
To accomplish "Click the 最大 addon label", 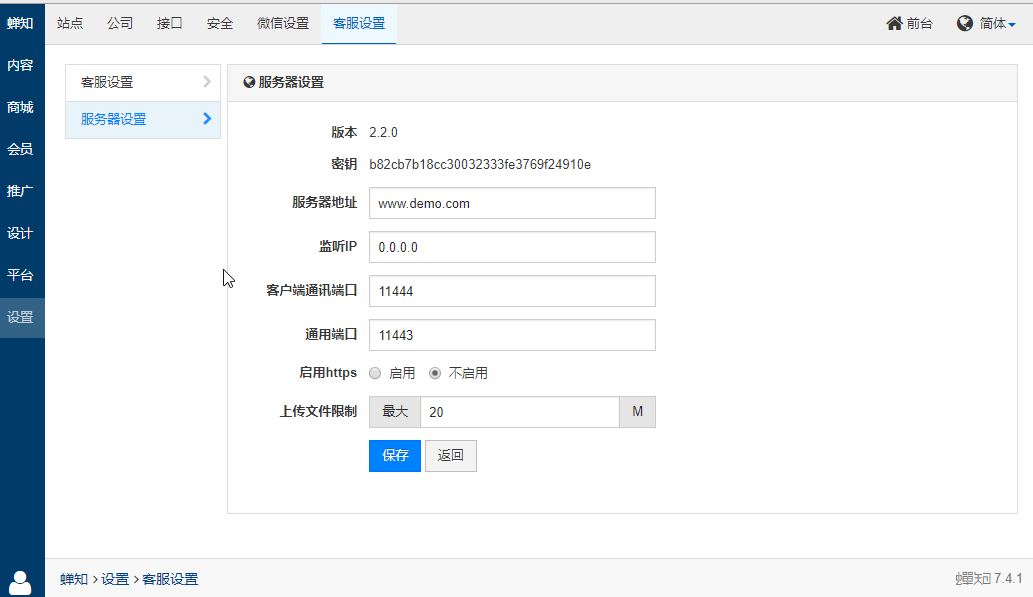I will point(395,412).
